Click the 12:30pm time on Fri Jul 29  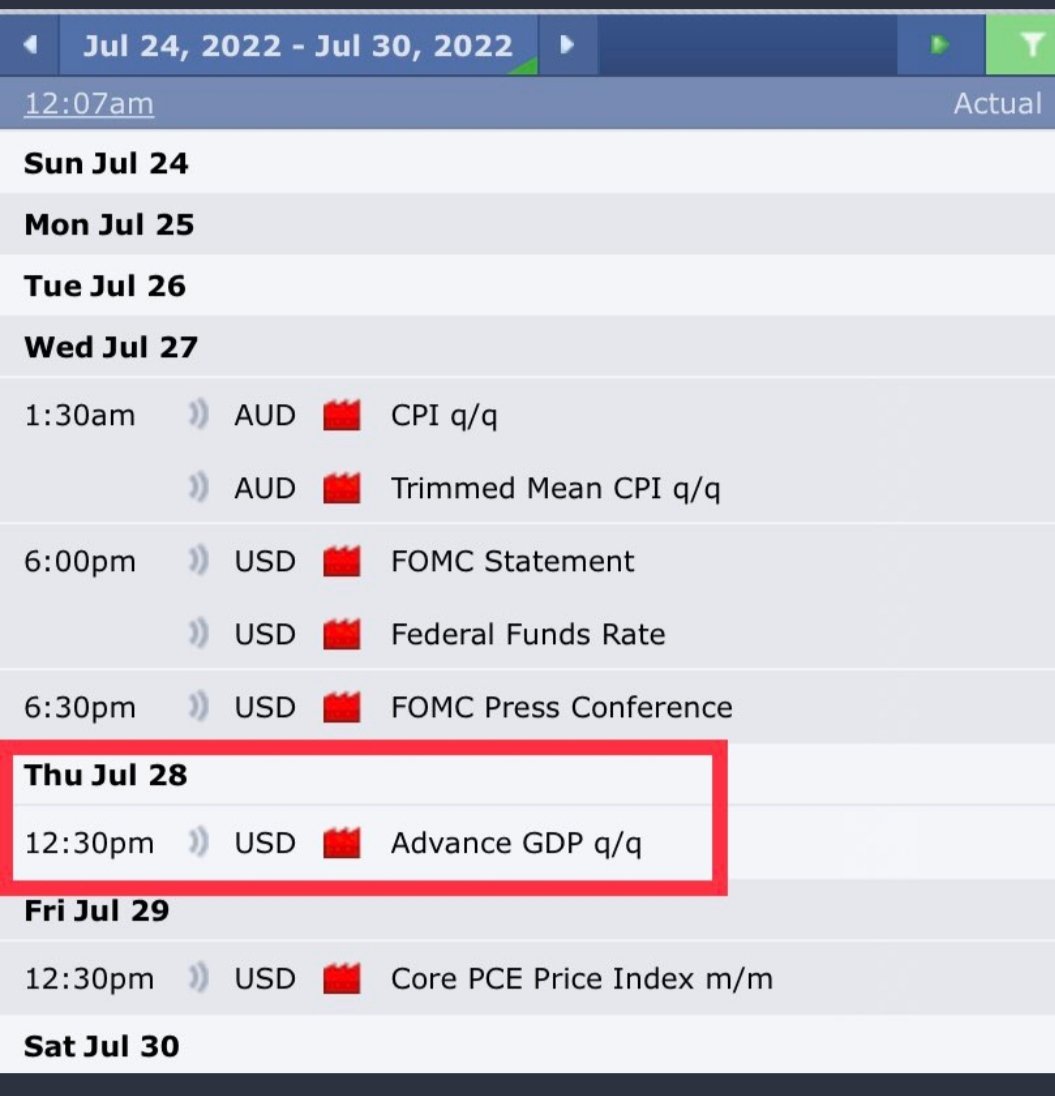(89, 979)
